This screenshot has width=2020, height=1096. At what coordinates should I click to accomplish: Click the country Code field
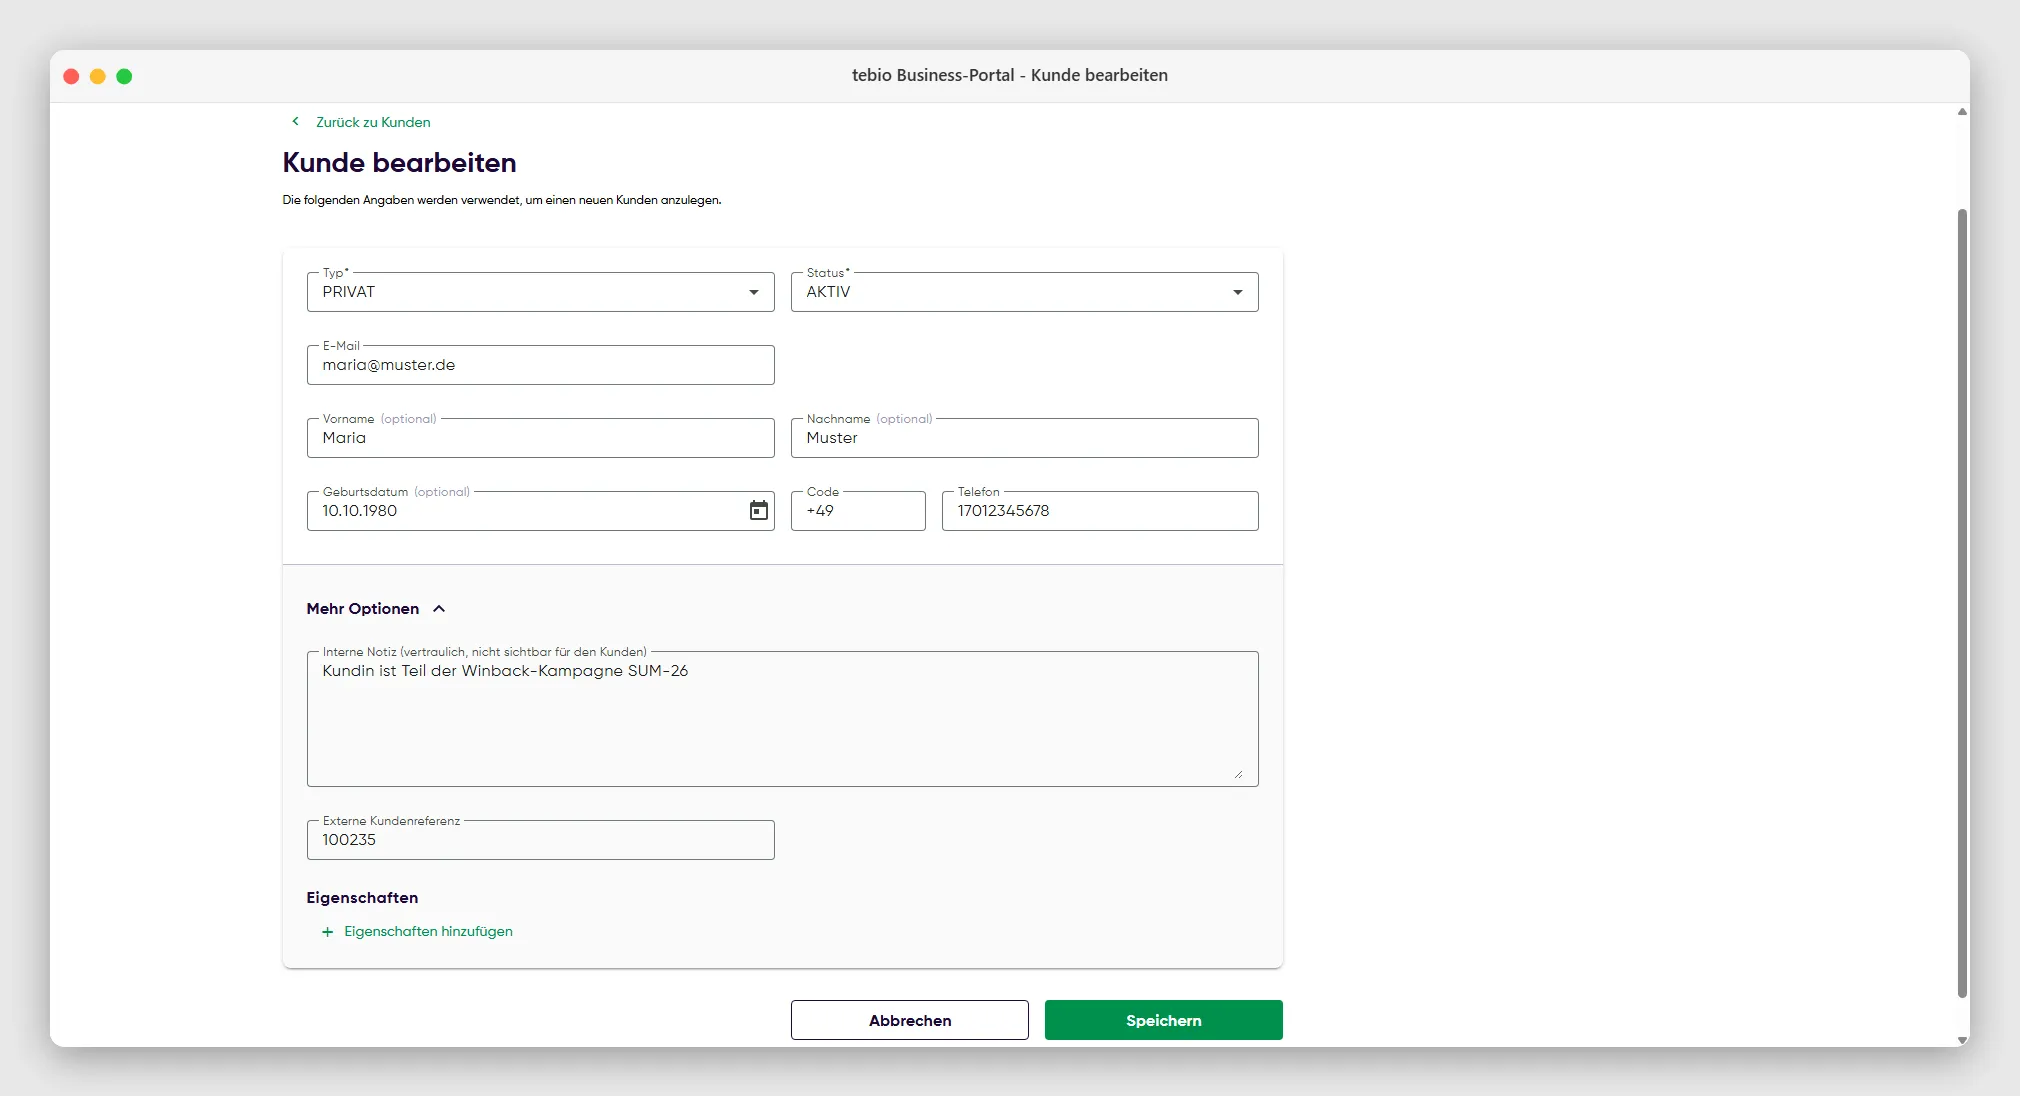click(x=858, y=511)
